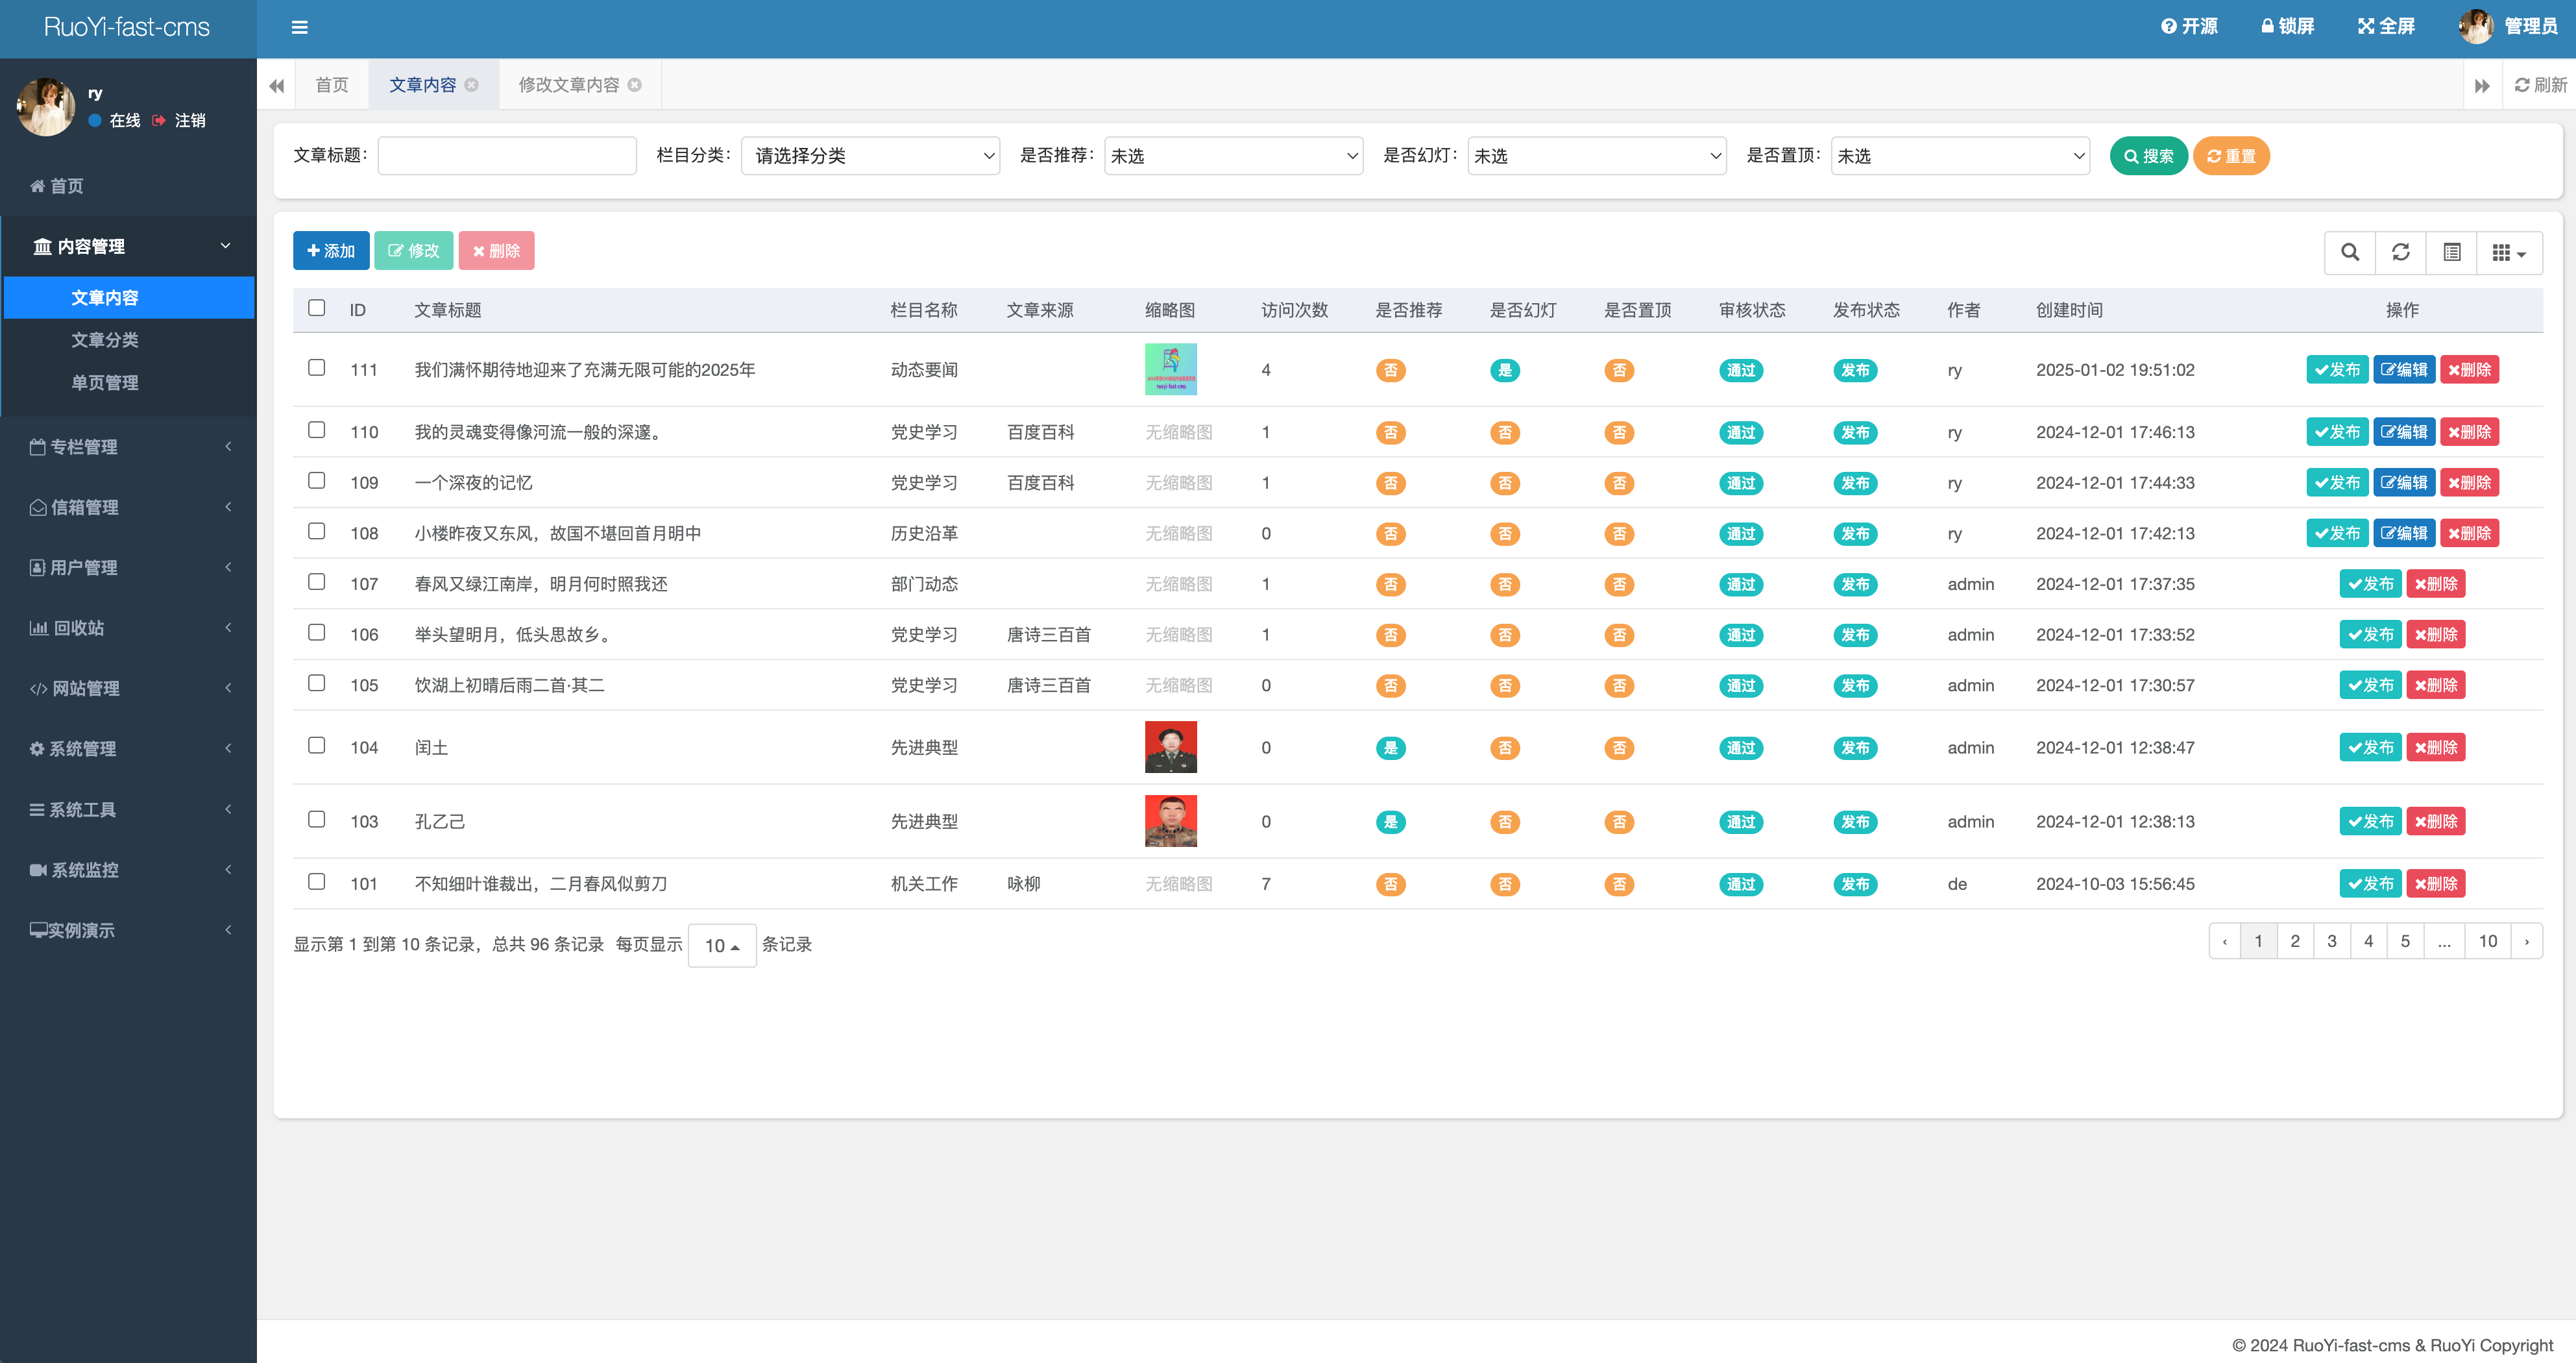Open the 是否推荐 dropdown

pyautogui.click(x=1233, y=156)
